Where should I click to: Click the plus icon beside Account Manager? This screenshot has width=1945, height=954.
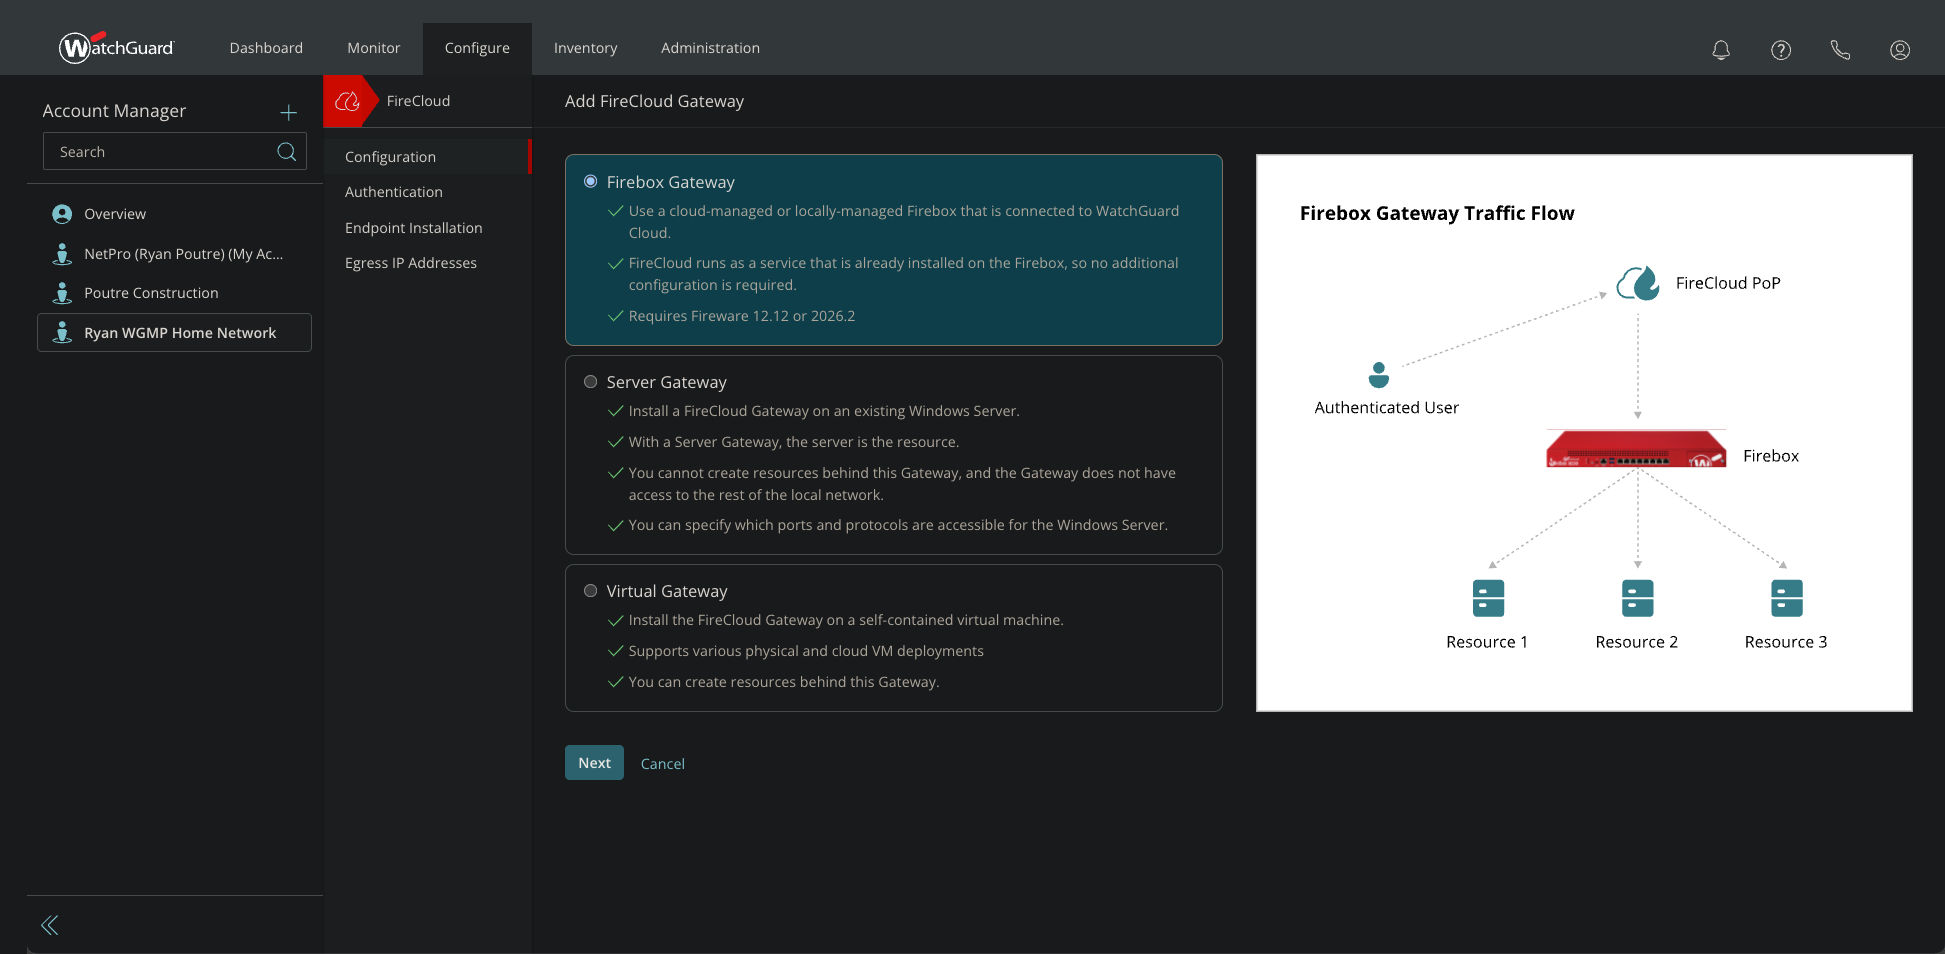288,112
